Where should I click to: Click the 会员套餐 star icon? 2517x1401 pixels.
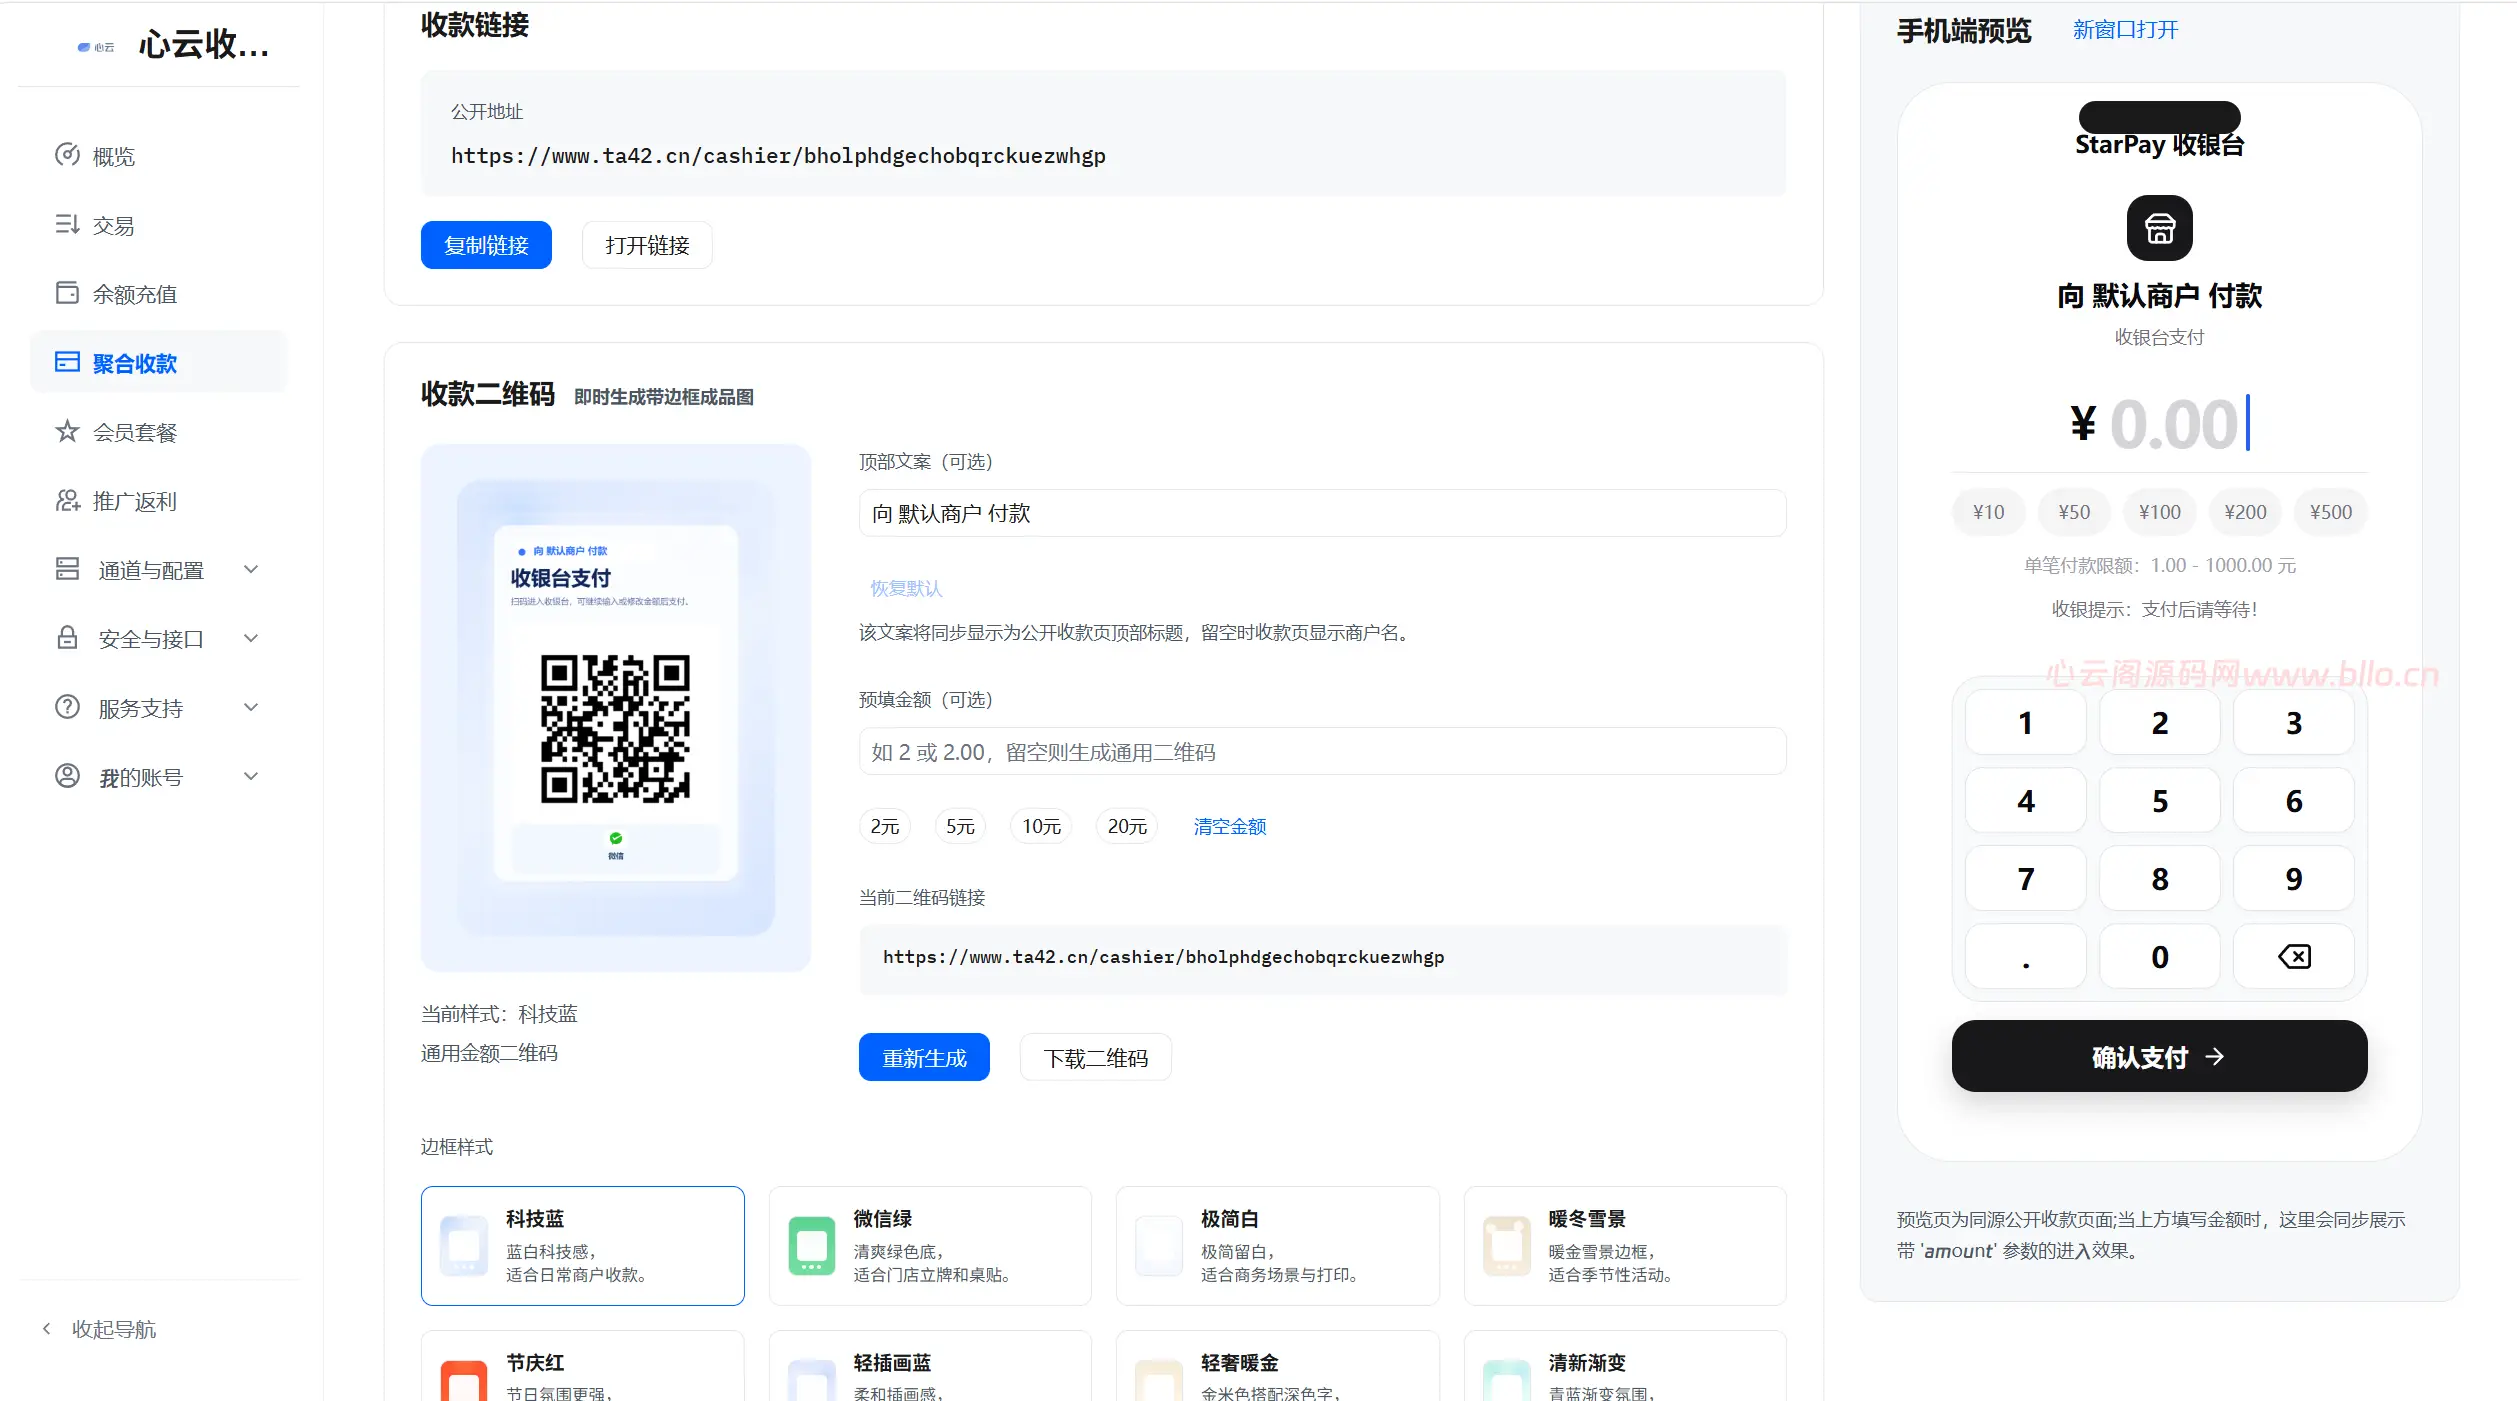point(67,431)
